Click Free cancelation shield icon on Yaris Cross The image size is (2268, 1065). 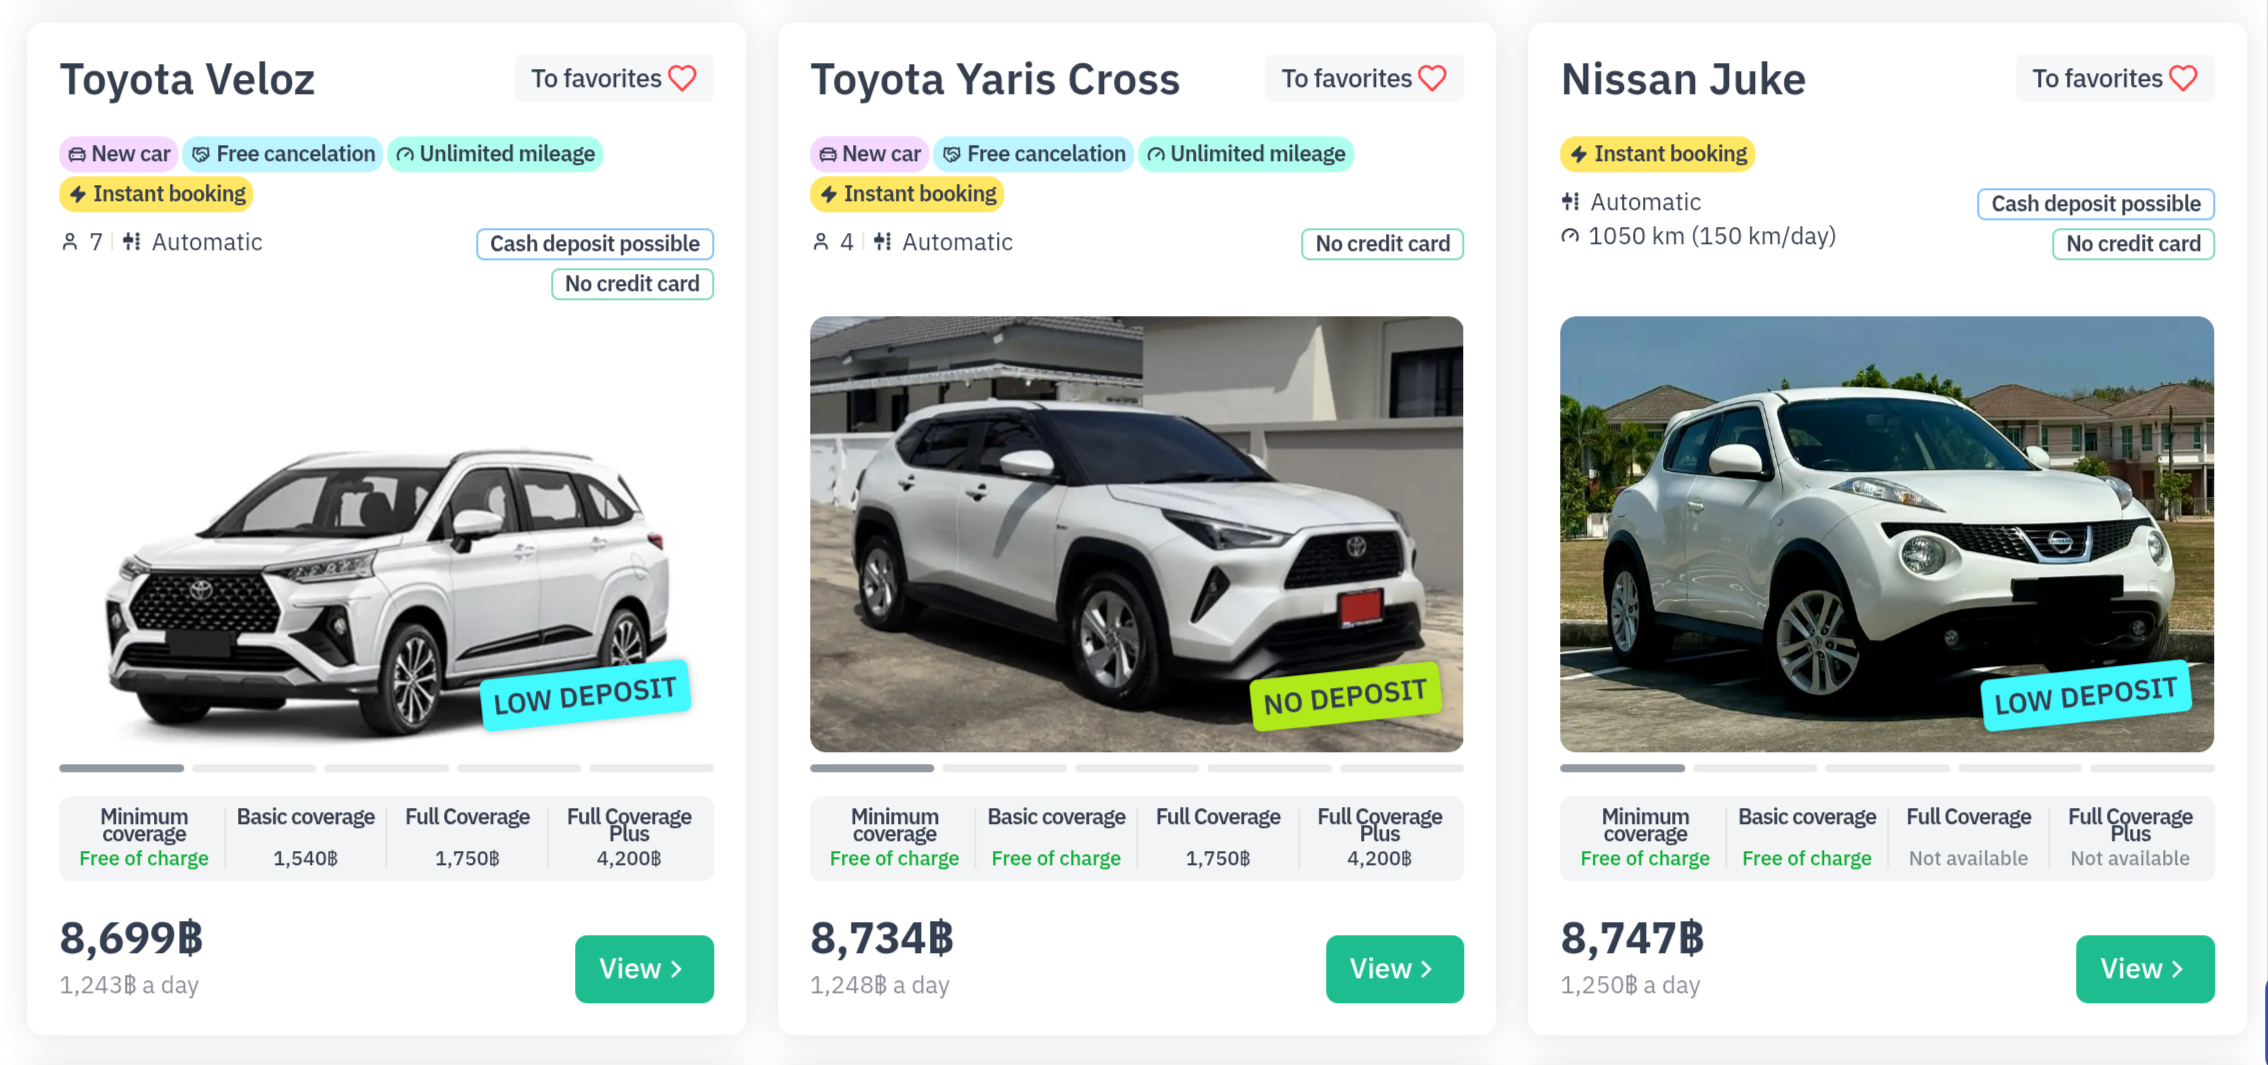(x=951, y=154)
